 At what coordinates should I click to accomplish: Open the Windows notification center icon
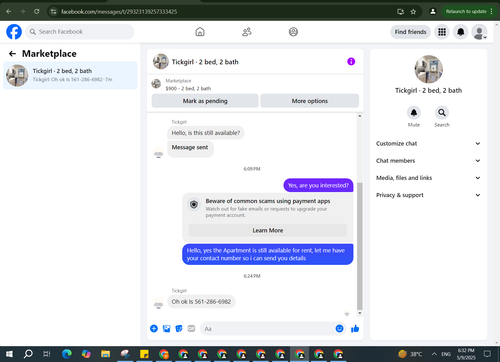[487, 354]
